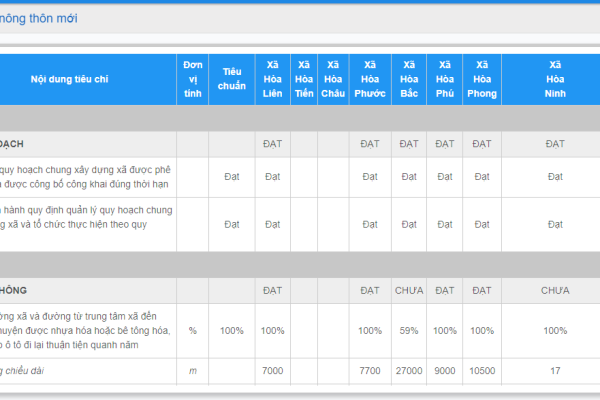
Task: Click Hòa Phong 'Đạt' in 'quản lý quy hoạch' row
Action: point(482,224)
